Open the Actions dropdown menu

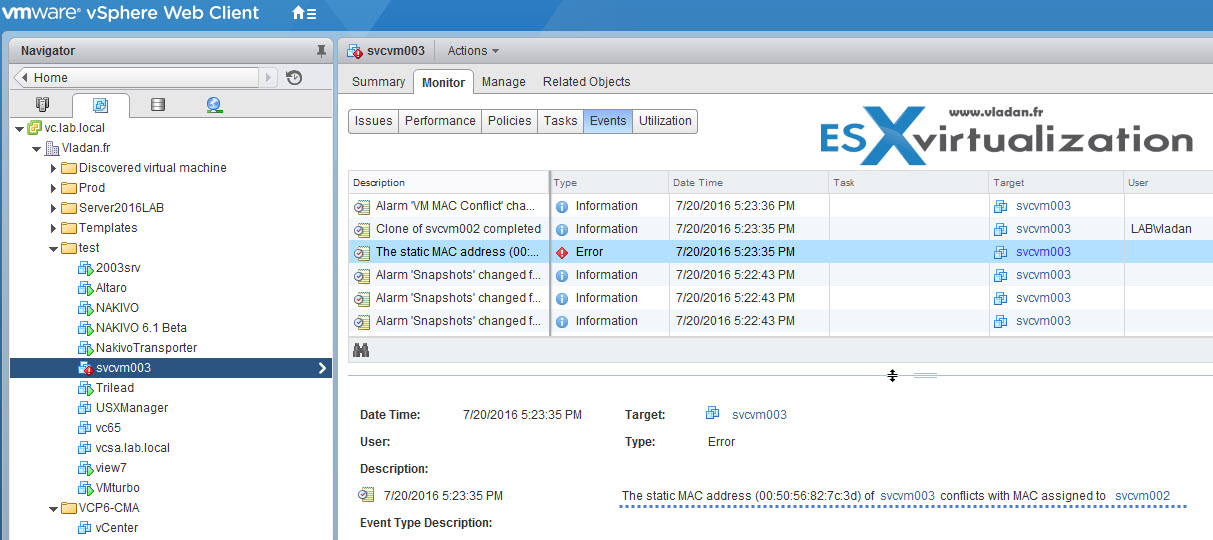[x=472, y=51]
